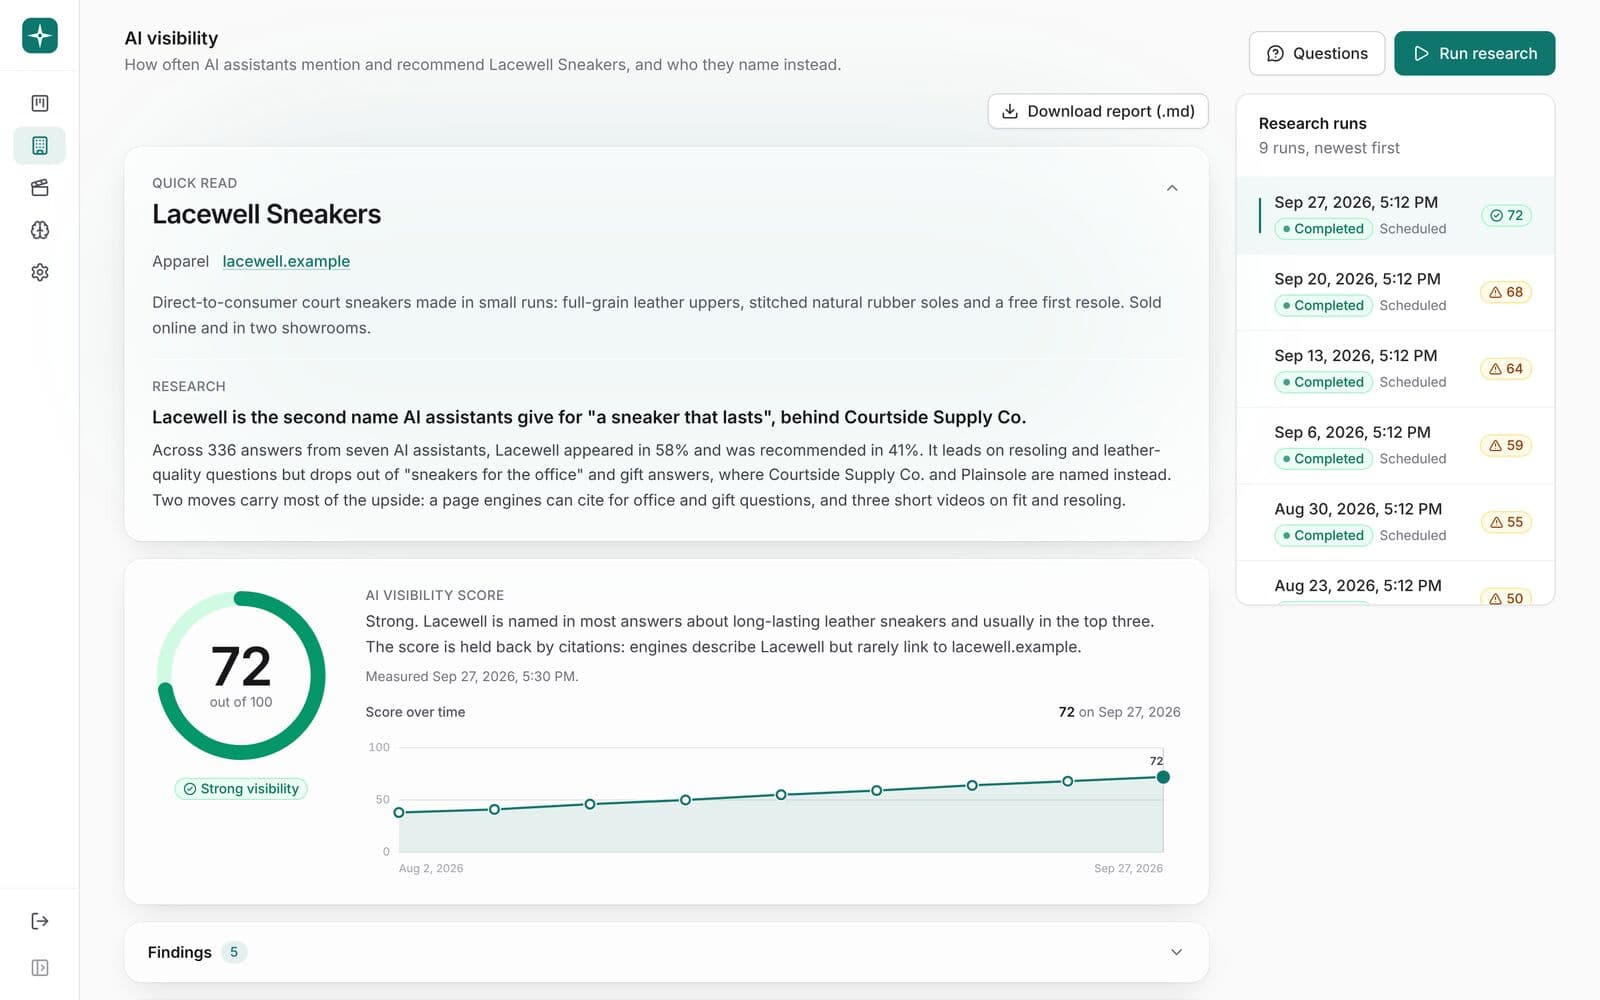Select the Sep 27, 2026 research run

(1395, 215)
